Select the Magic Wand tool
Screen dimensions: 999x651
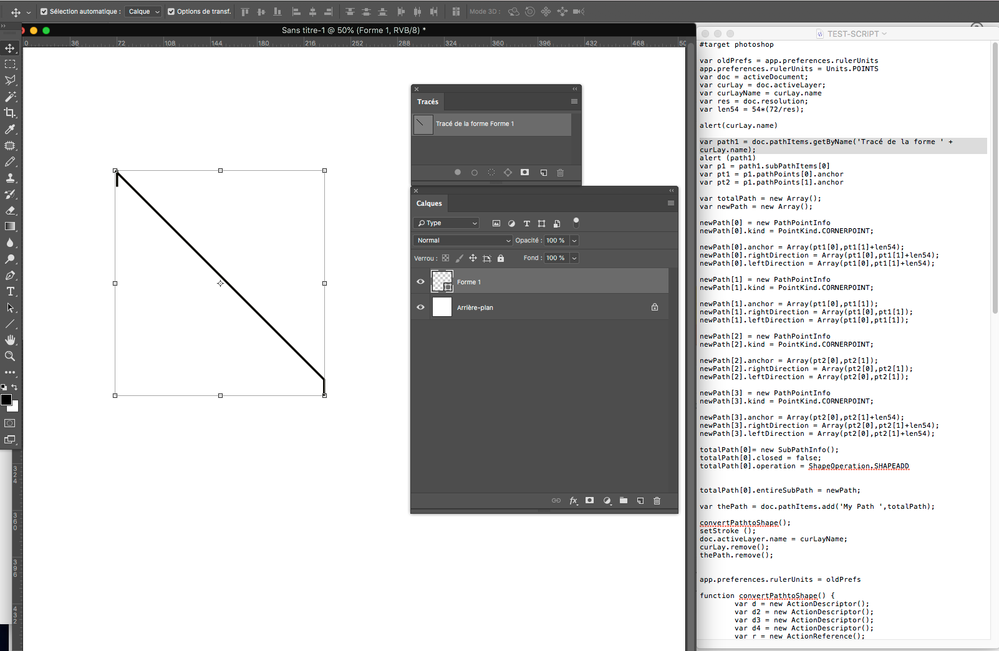(x=10, y=97)
